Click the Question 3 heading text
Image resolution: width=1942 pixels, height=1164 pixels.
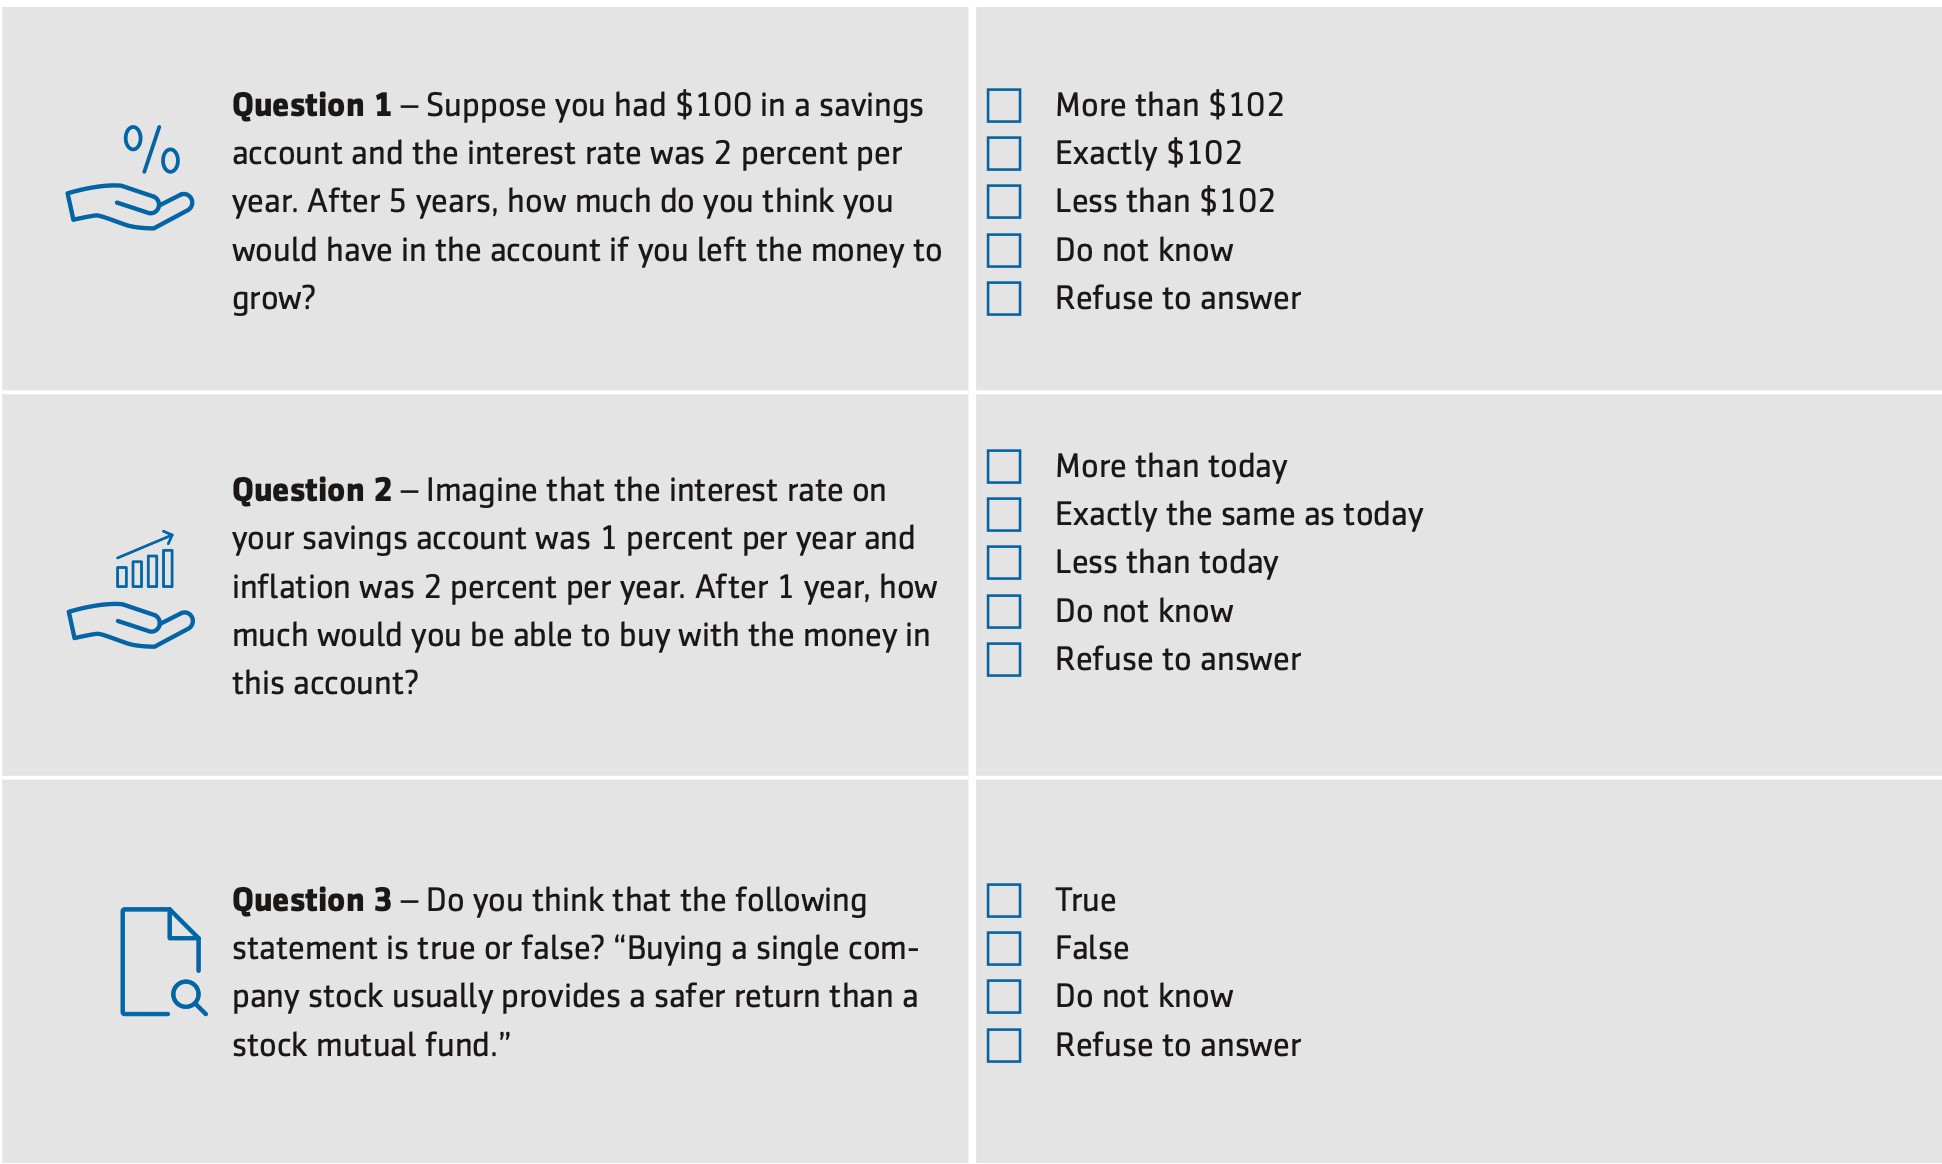pyautogui.click(x=312, y=900)
